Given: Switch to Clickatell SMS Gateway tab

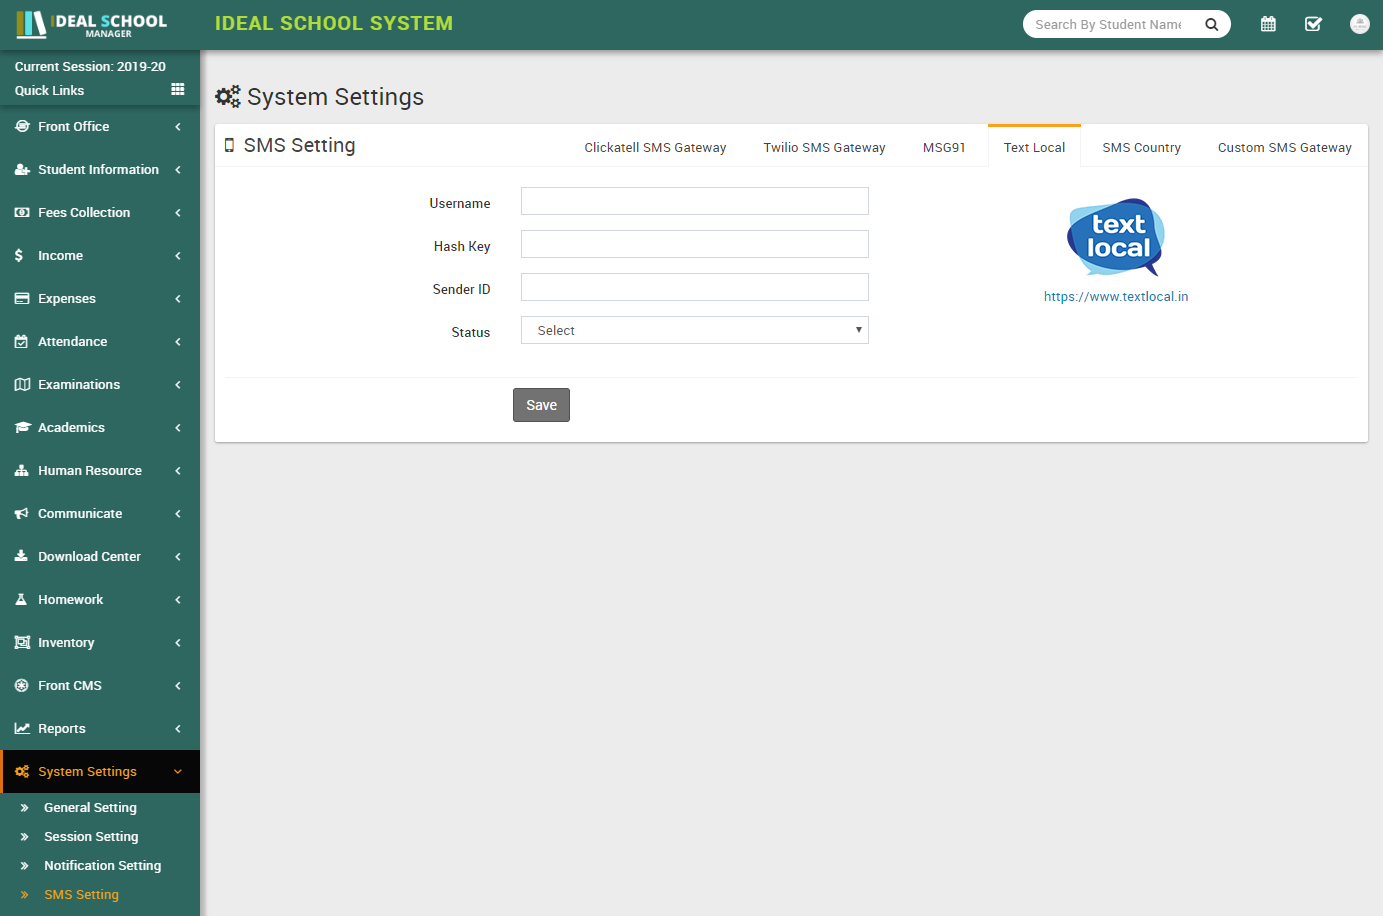Looking at the screenshot, I should point(655,147).
